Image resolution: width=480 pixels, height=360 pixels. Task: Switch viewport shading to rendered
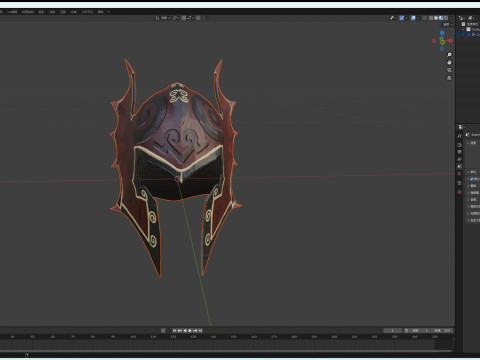(446, 18)
